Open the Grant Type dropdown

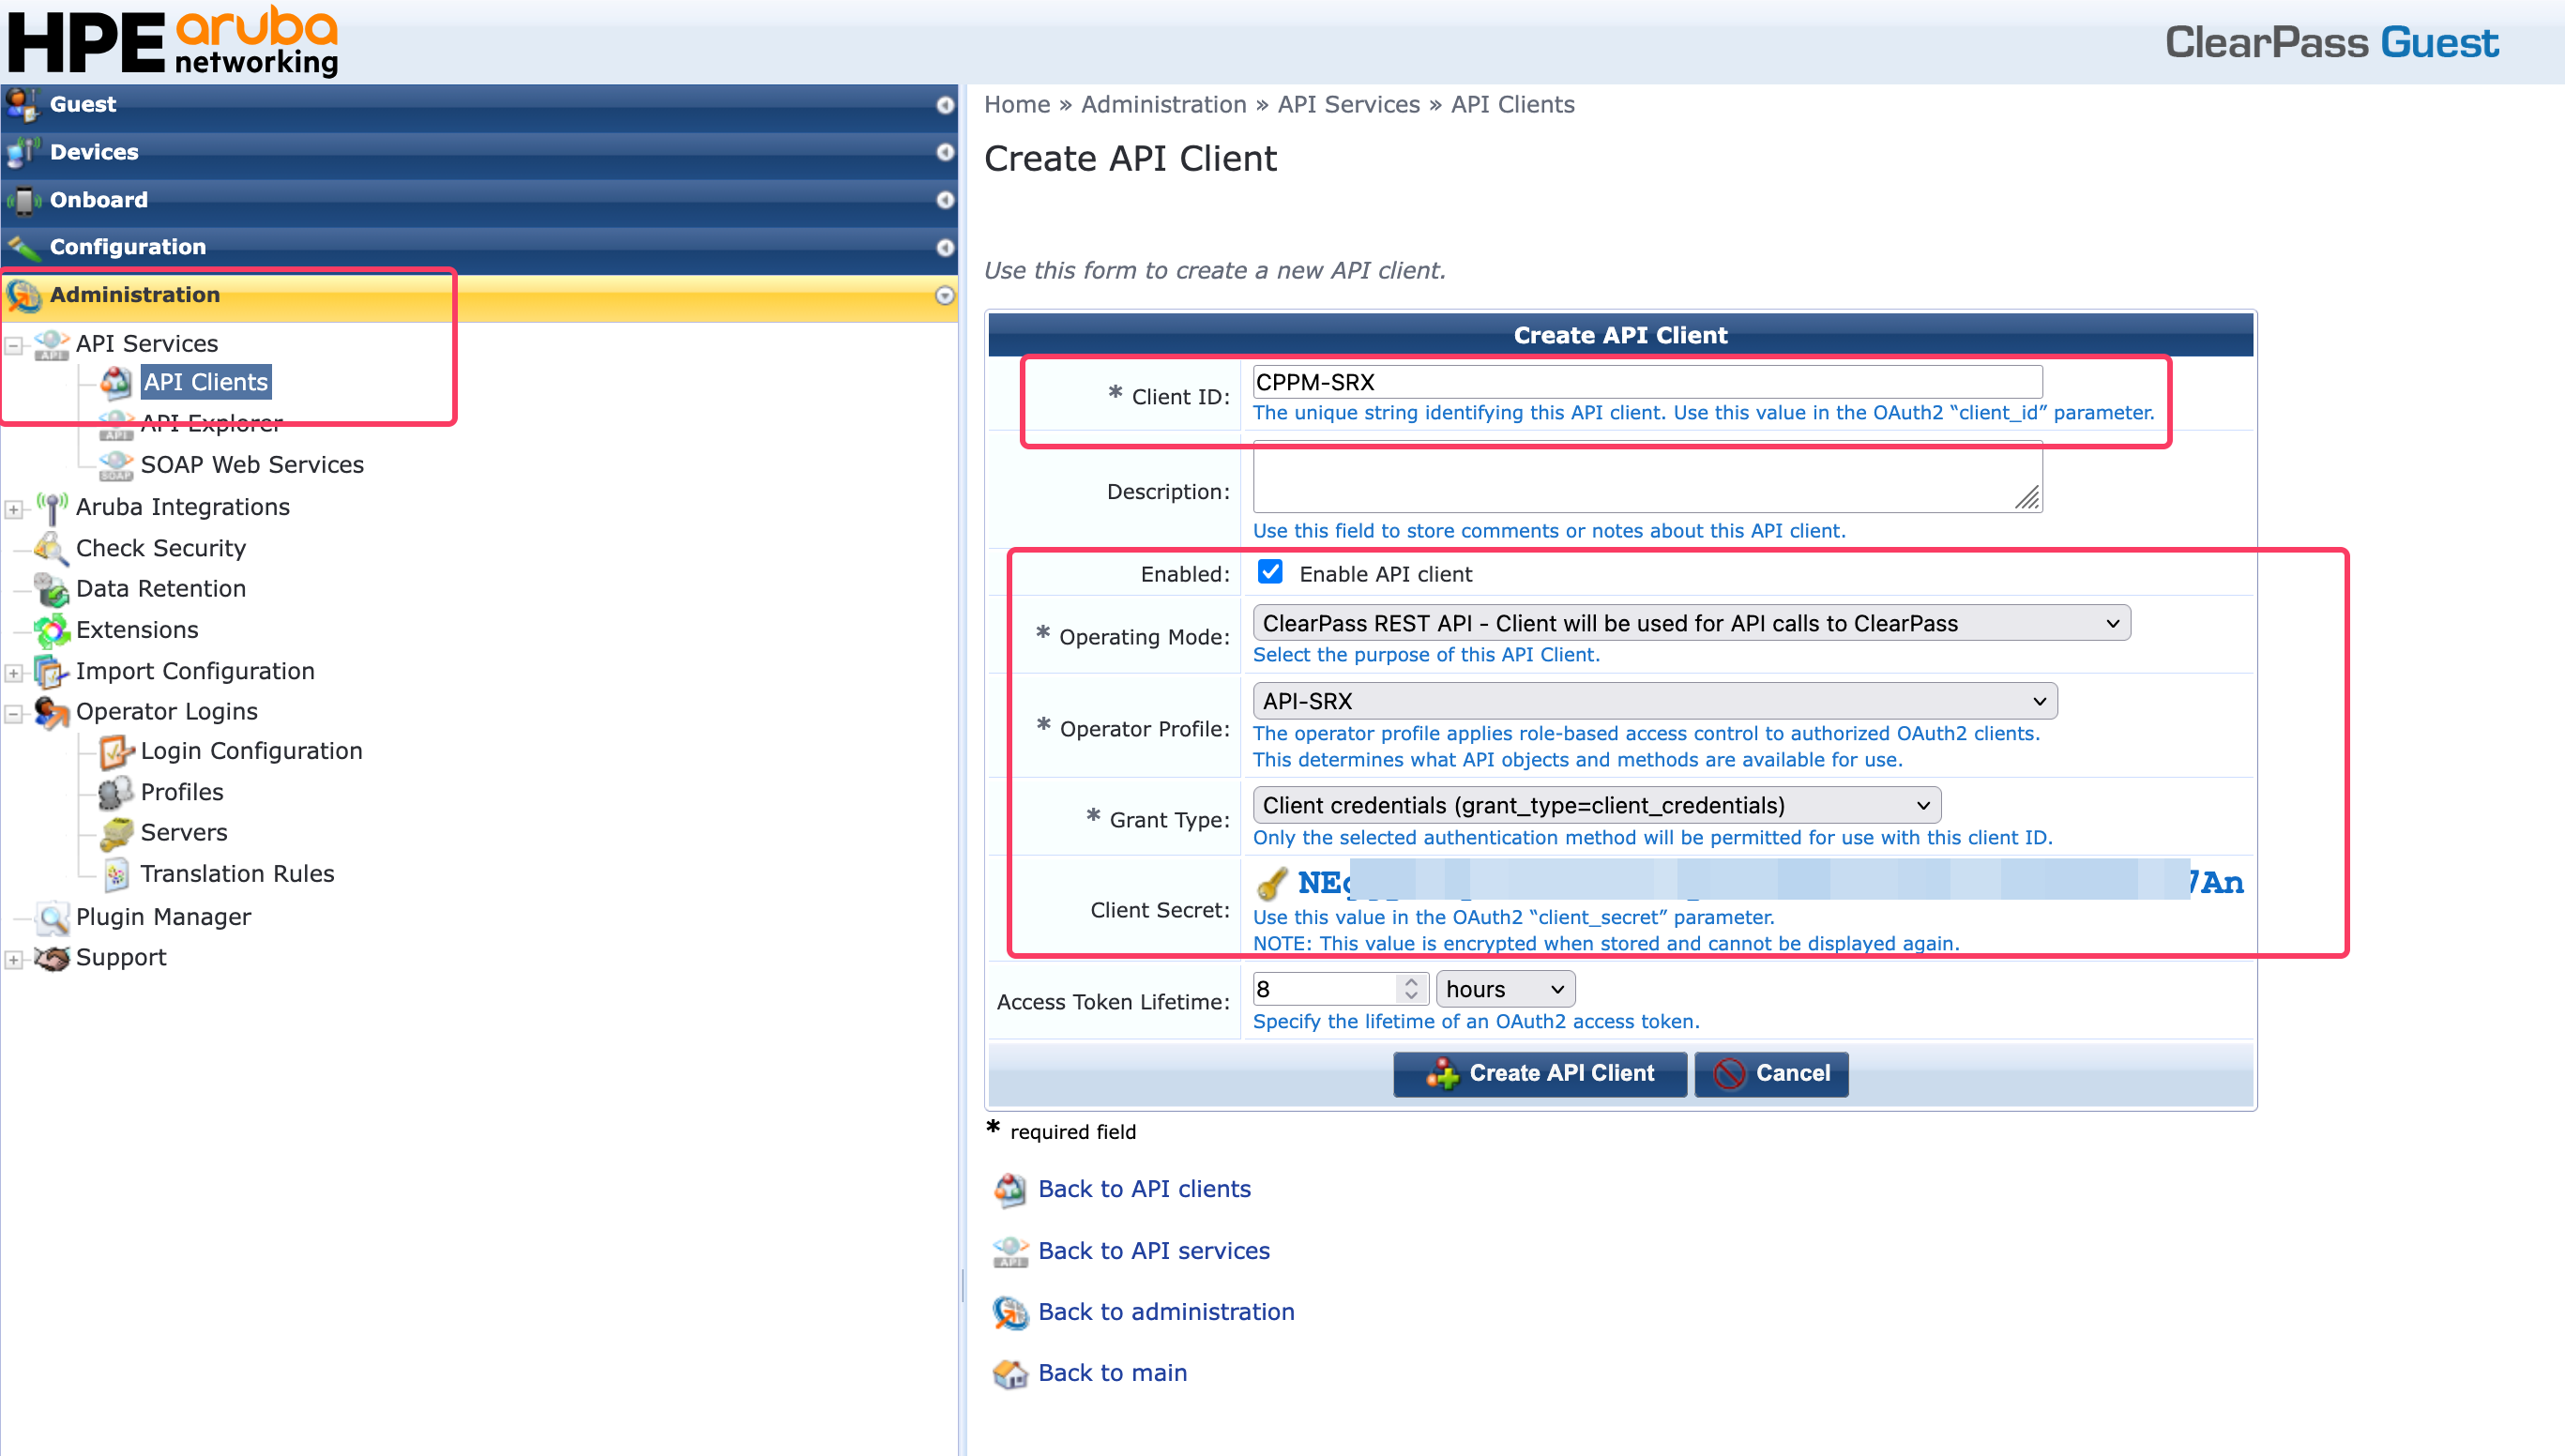(1597, 805)
